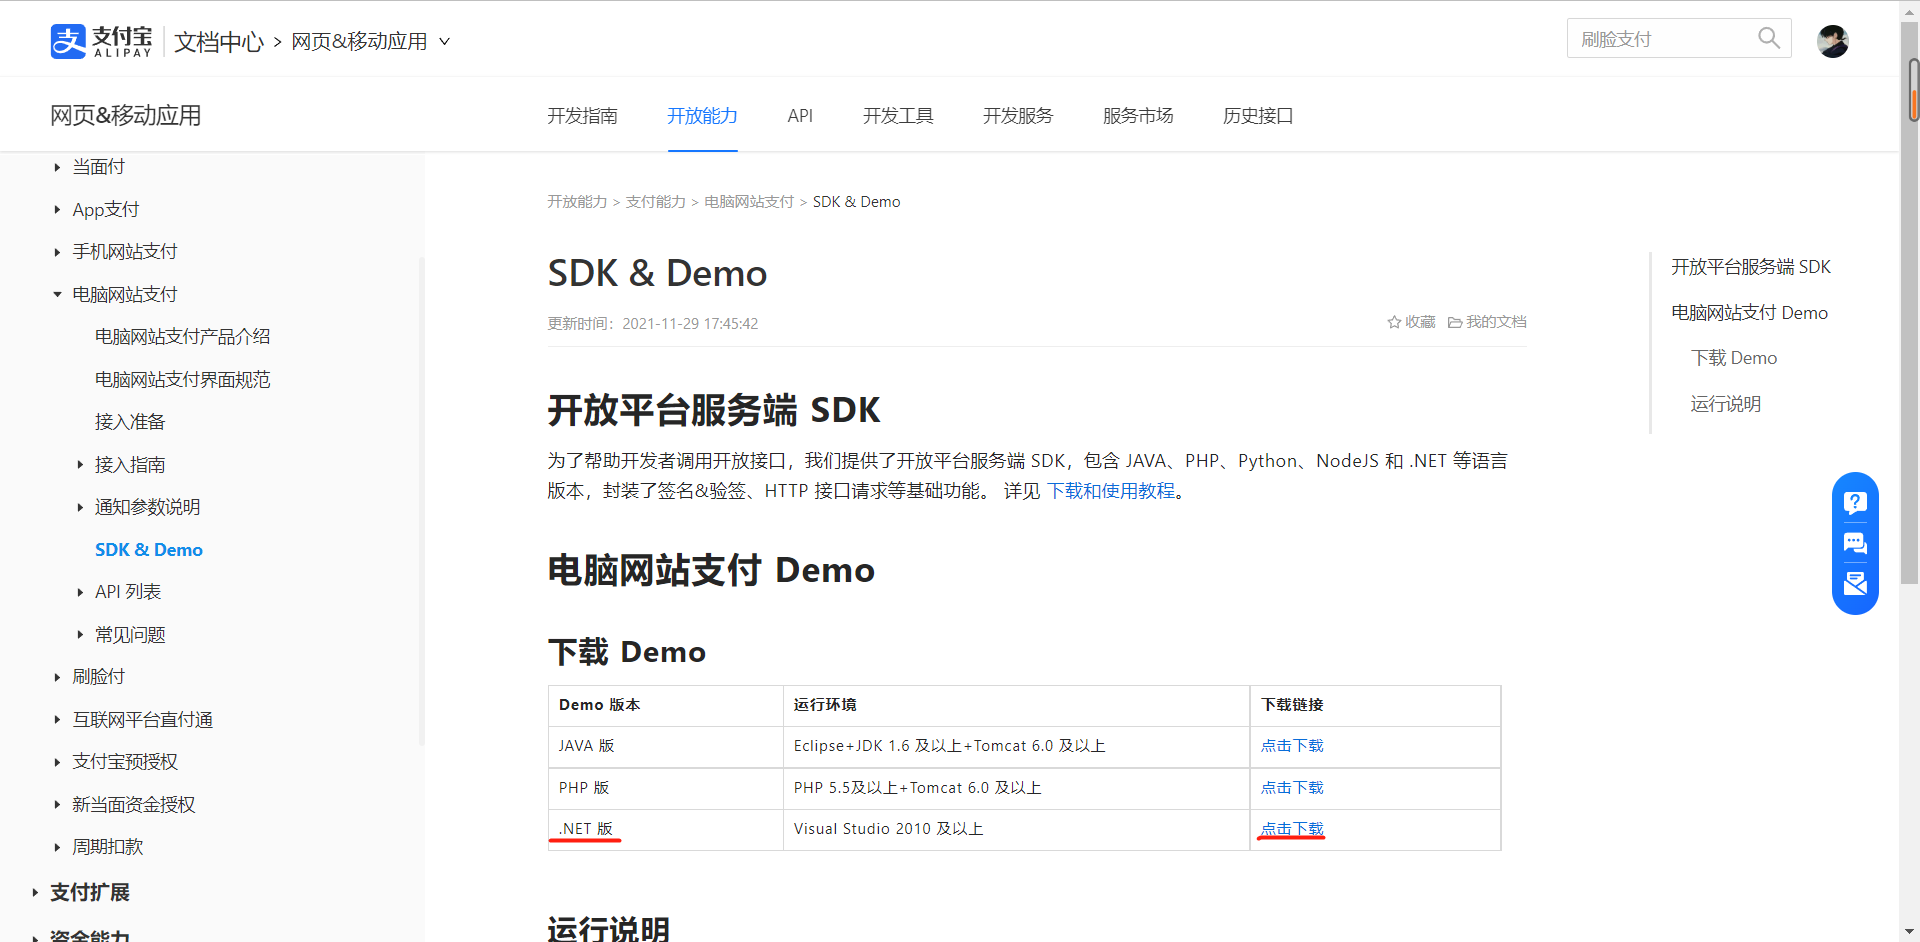Expand 支付宝预授权 tree item
1920x942 pixels.
pos(57,762)
